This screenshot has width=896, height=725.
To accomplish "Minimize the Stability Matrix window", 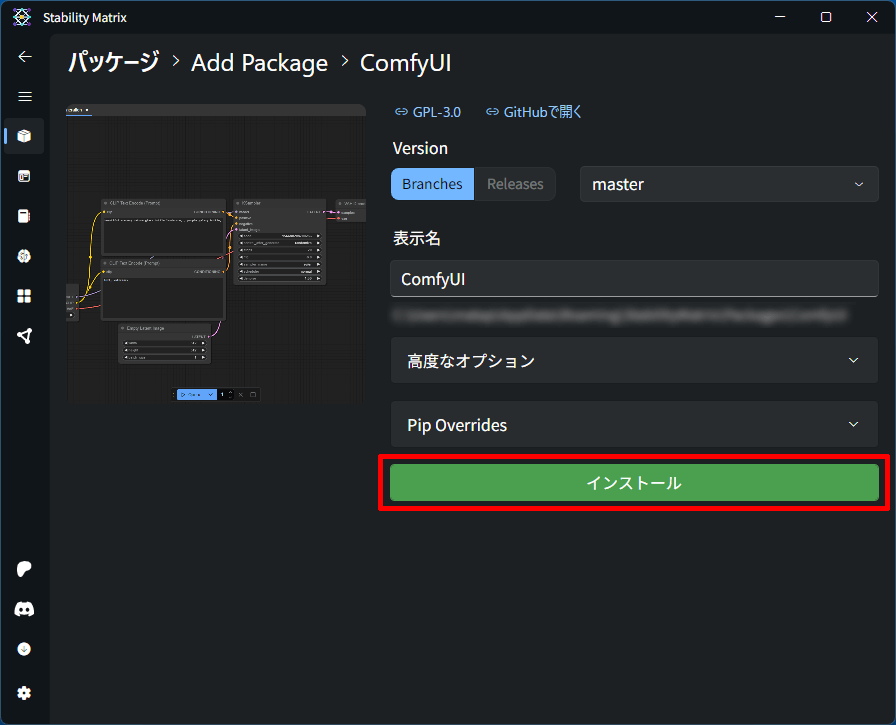I will (x=780, y=17).
